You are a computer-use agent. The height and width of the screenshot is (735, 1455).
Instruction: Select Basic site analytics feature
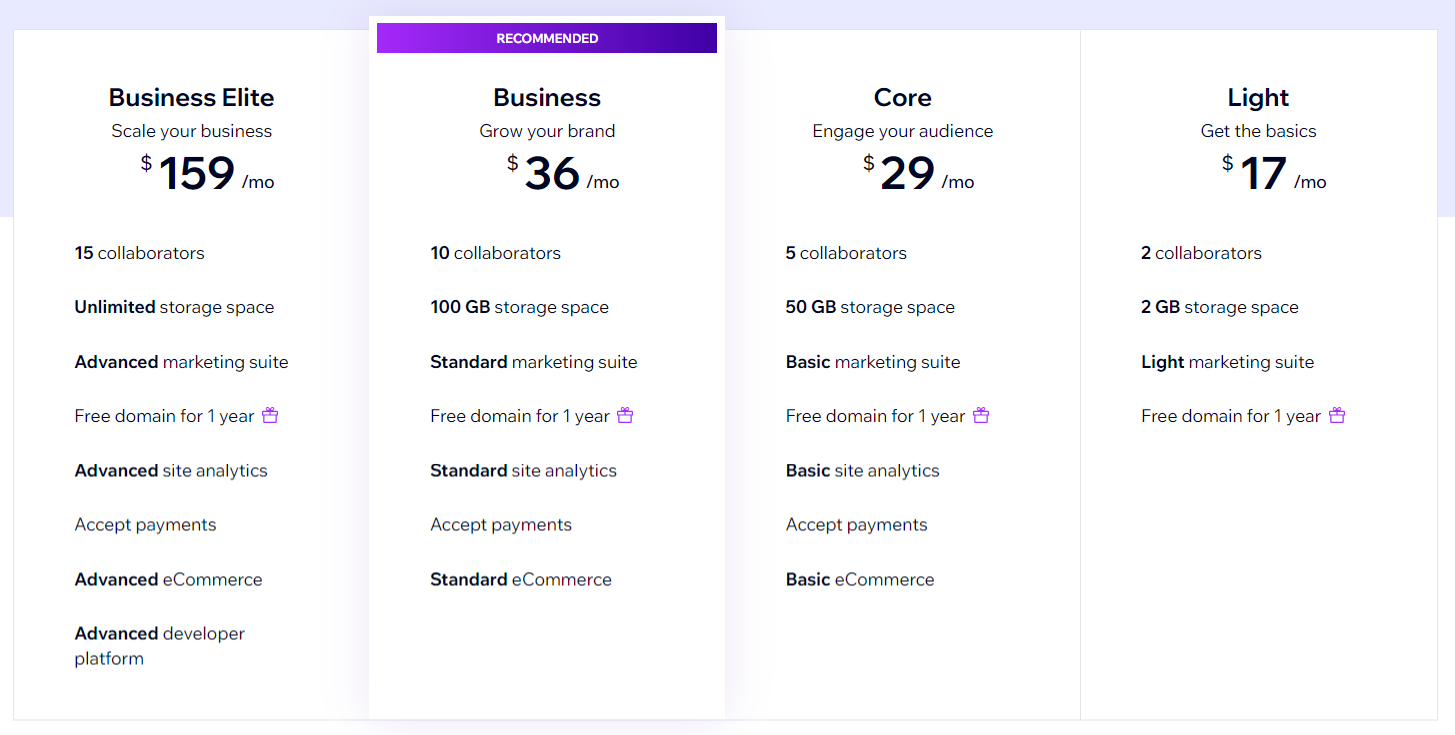point(863,470)
